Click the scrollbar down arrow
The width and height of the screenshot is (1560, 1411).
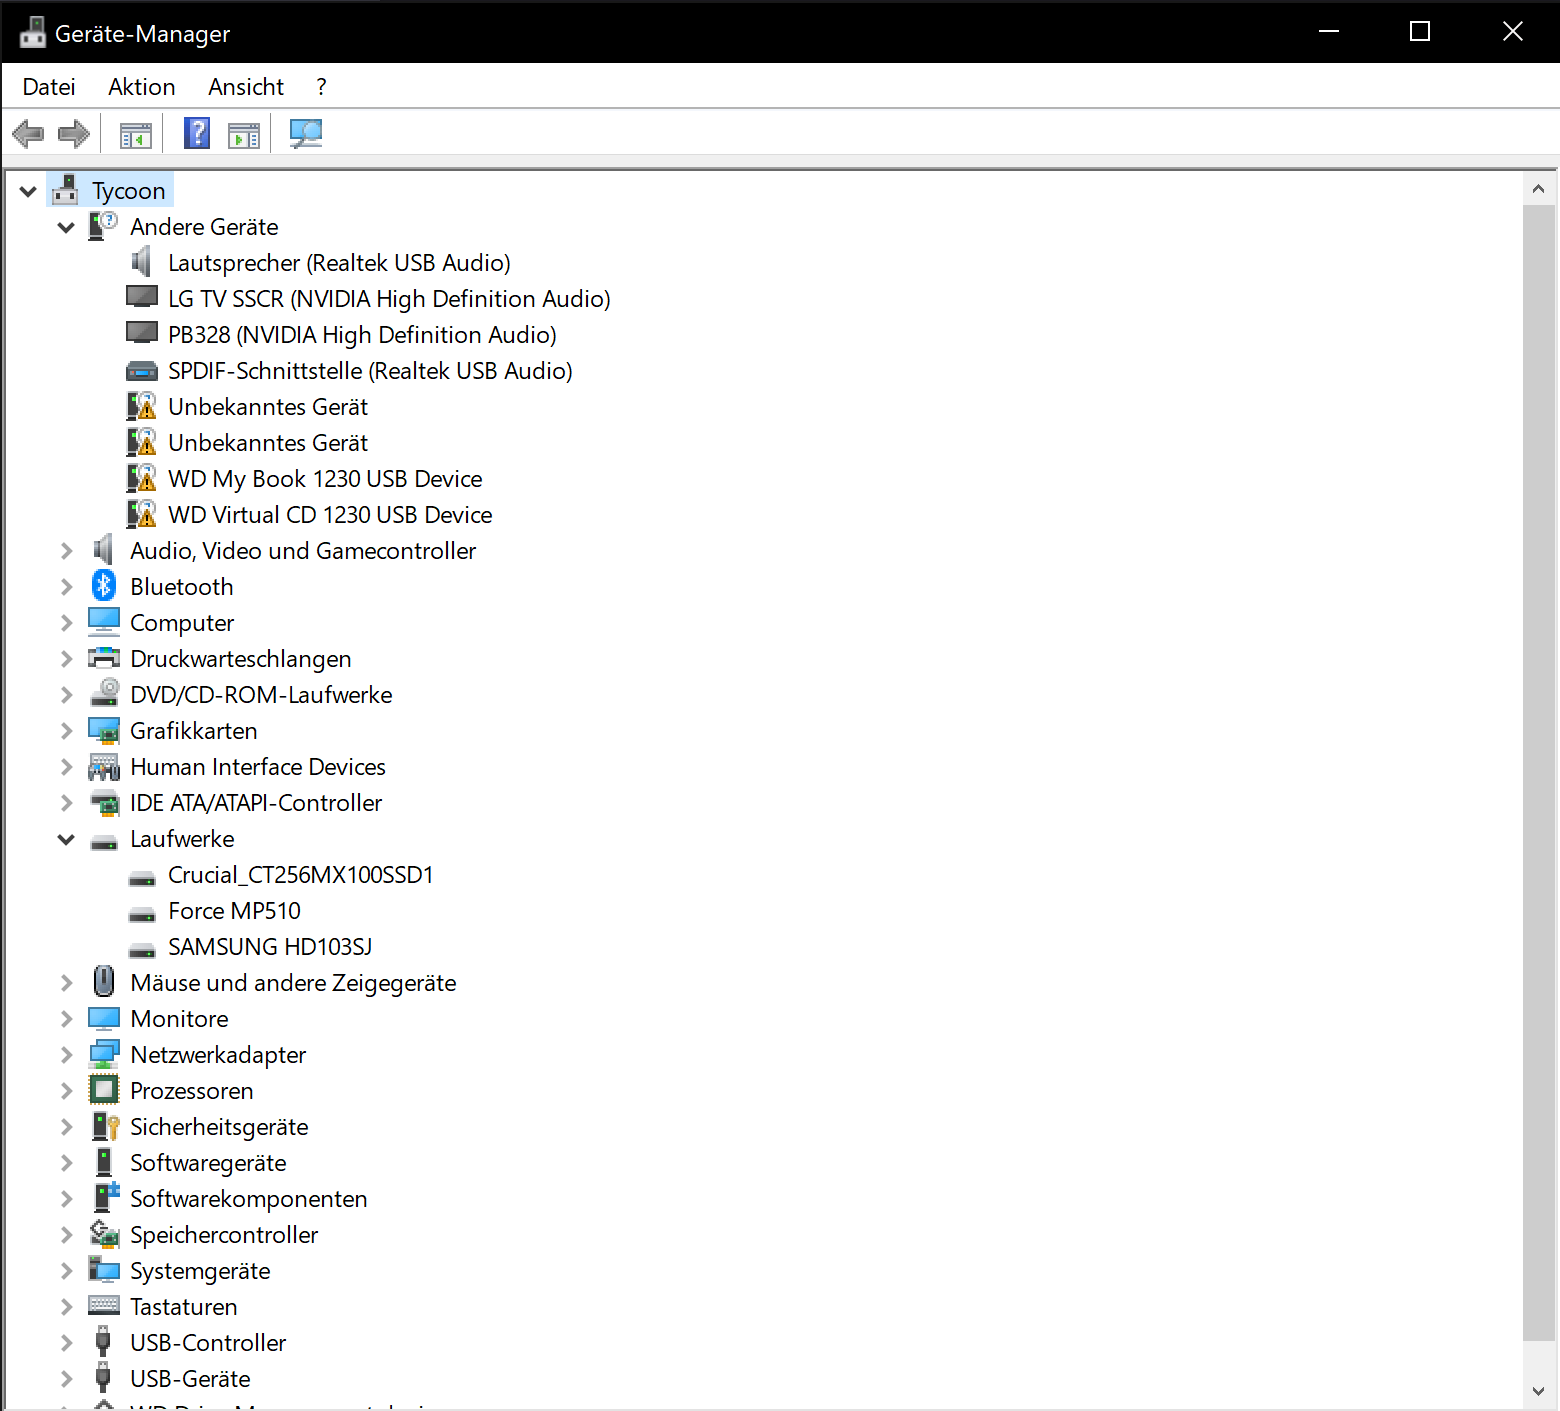pos(1538,1391)
